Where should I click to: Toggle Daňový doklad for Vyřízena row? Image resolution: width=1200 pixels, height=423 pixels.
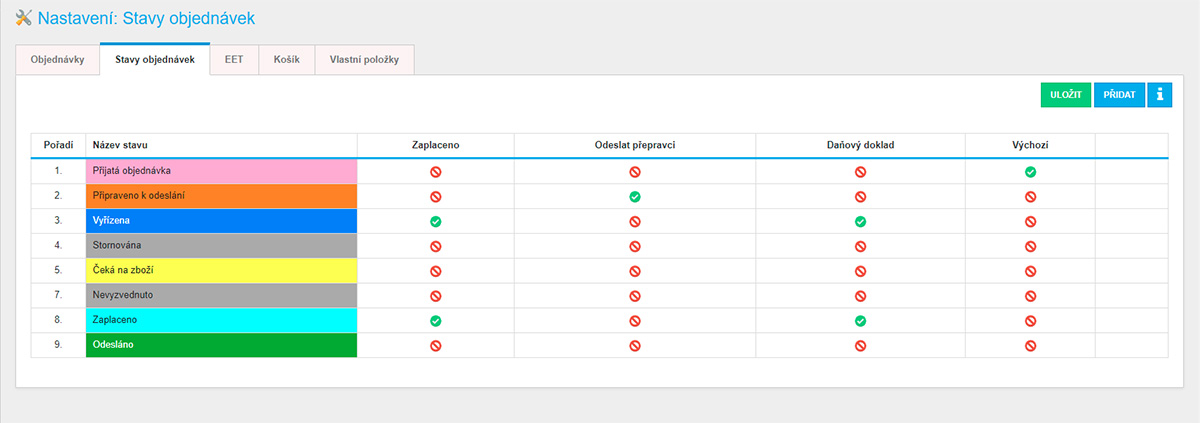(x=860, y=221)
